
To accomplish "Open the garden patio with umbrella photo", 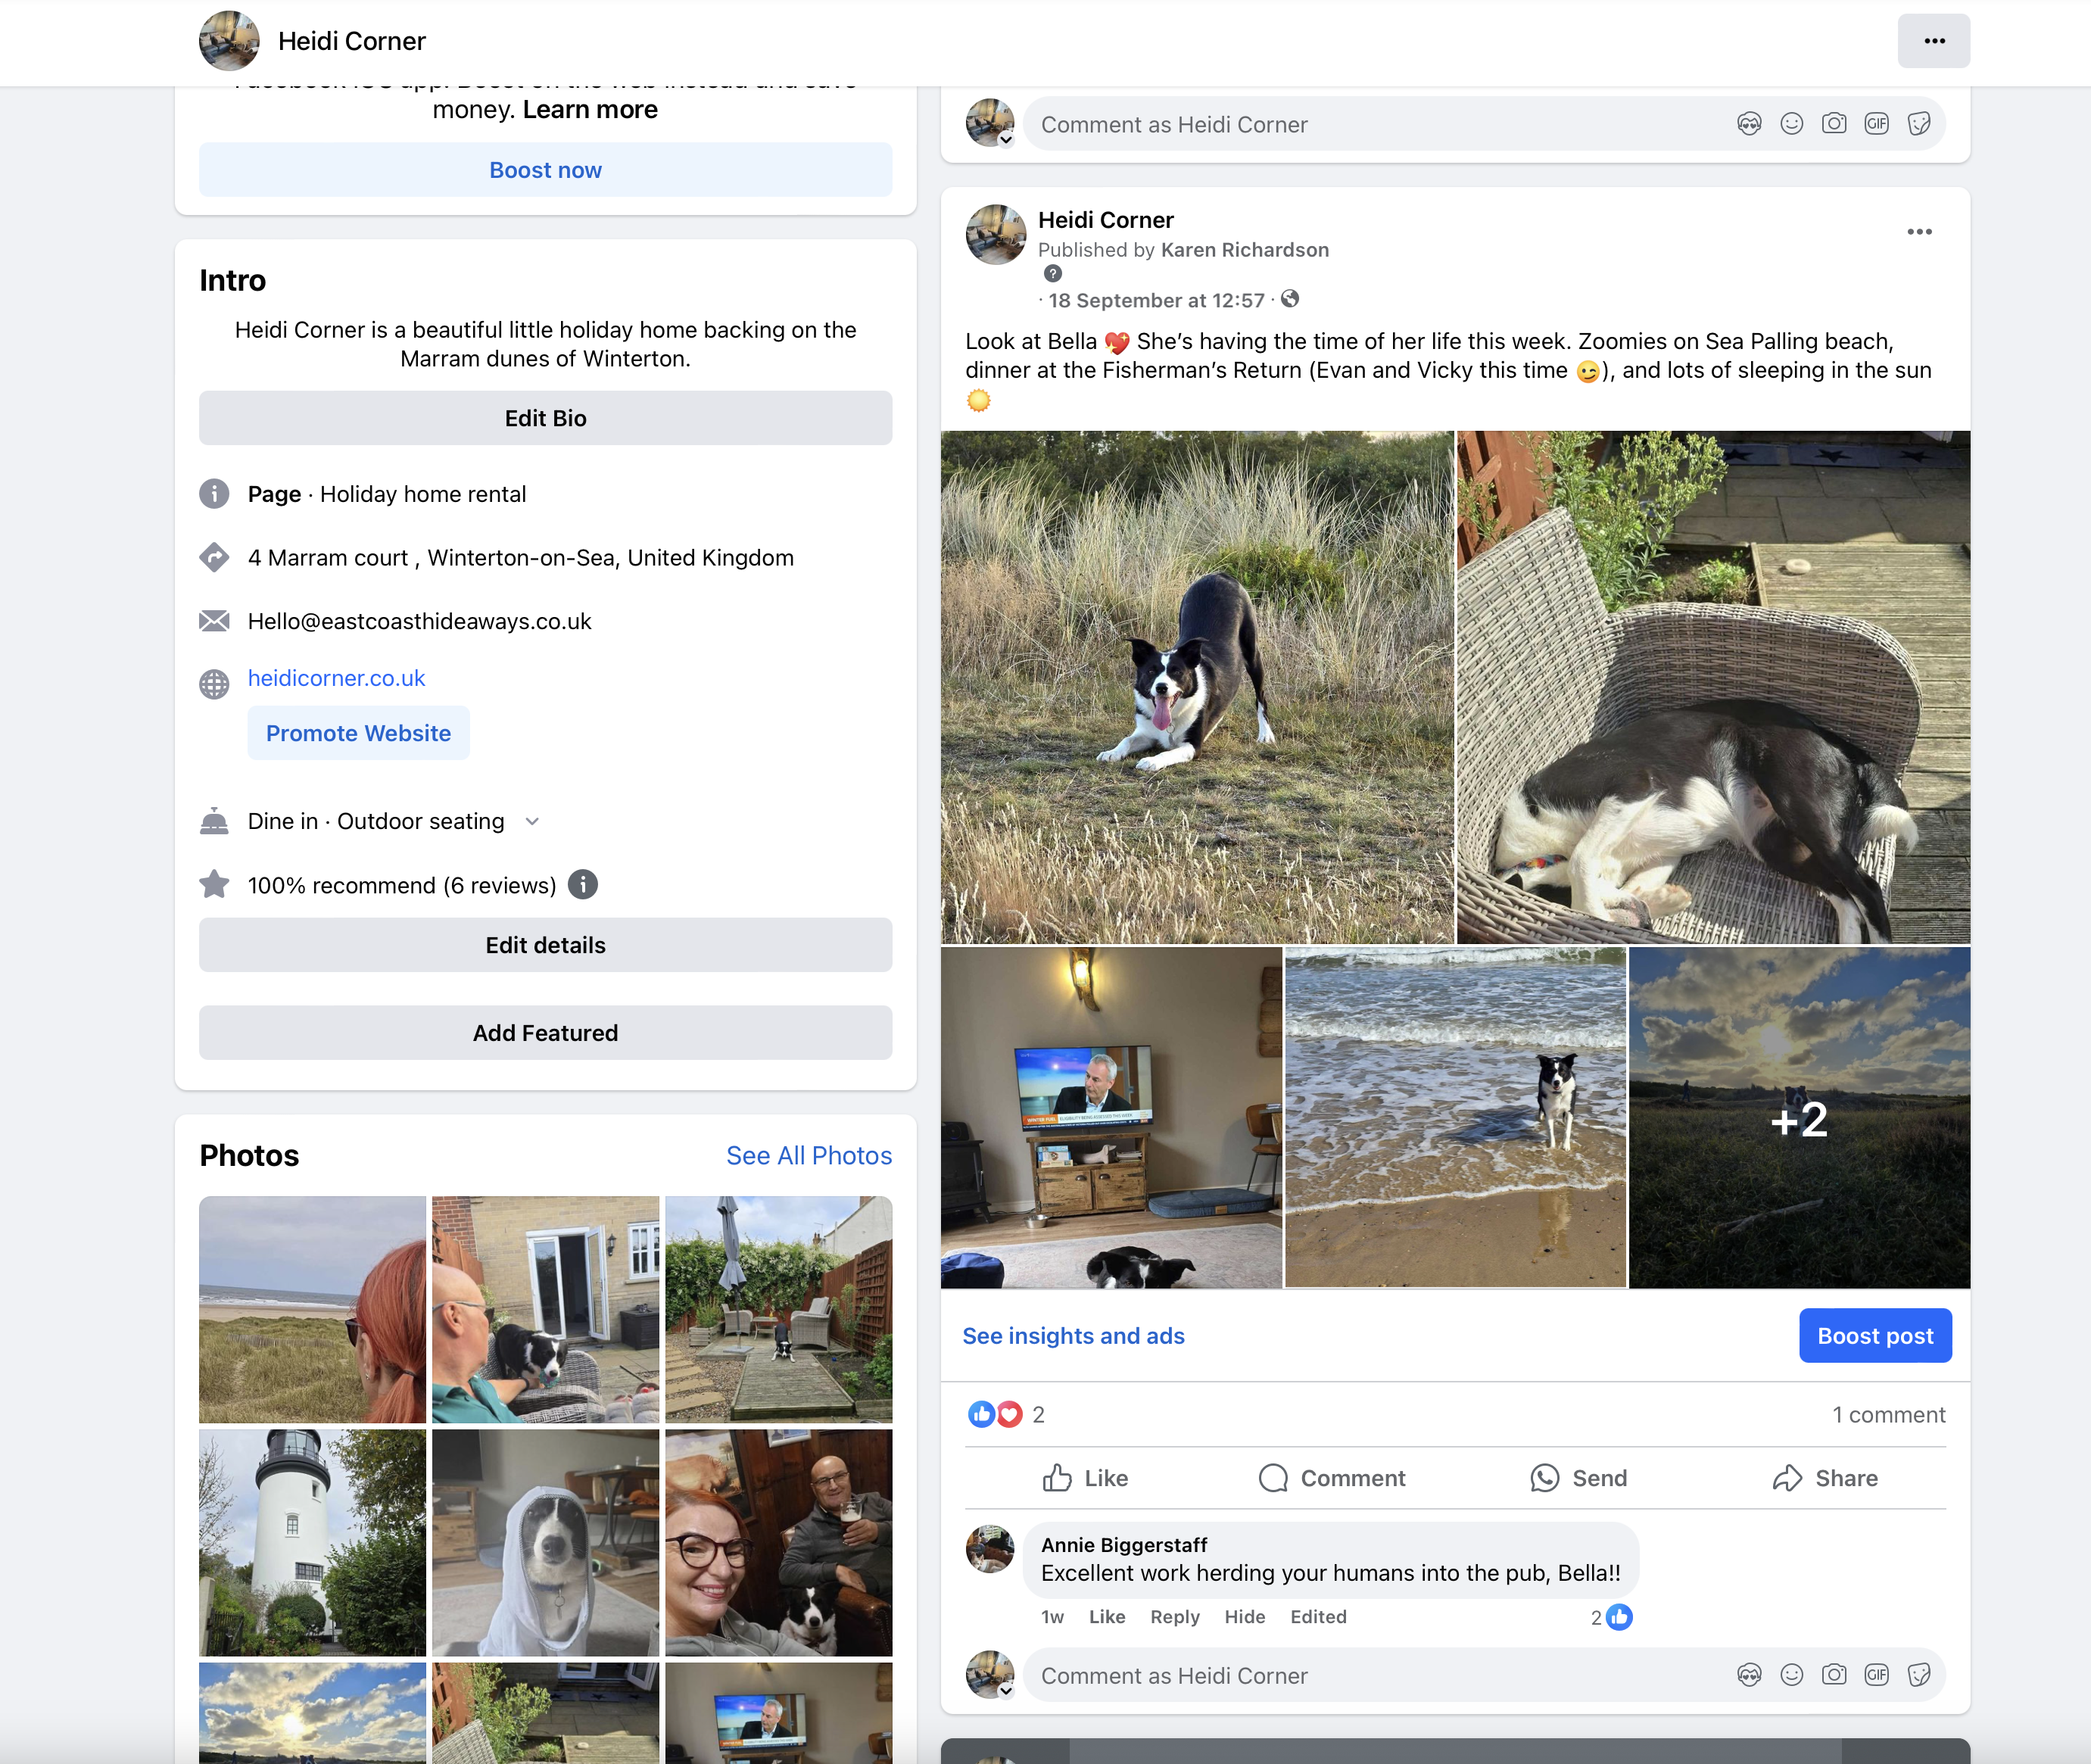I will coord(778,1309).
